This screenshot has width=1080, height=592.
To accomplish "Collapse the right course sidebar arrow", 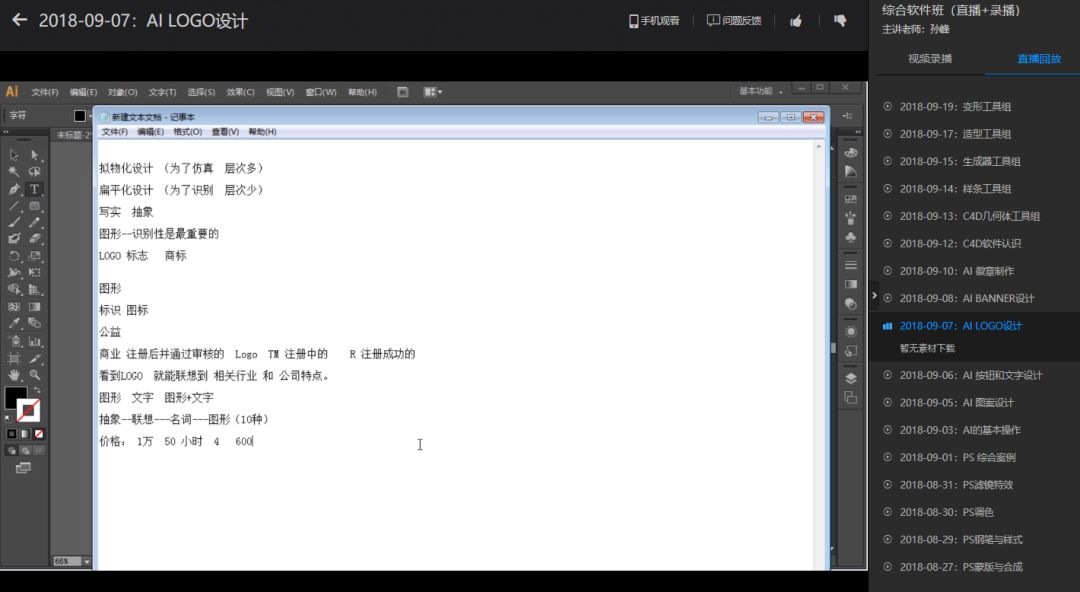I will point(875,296).
